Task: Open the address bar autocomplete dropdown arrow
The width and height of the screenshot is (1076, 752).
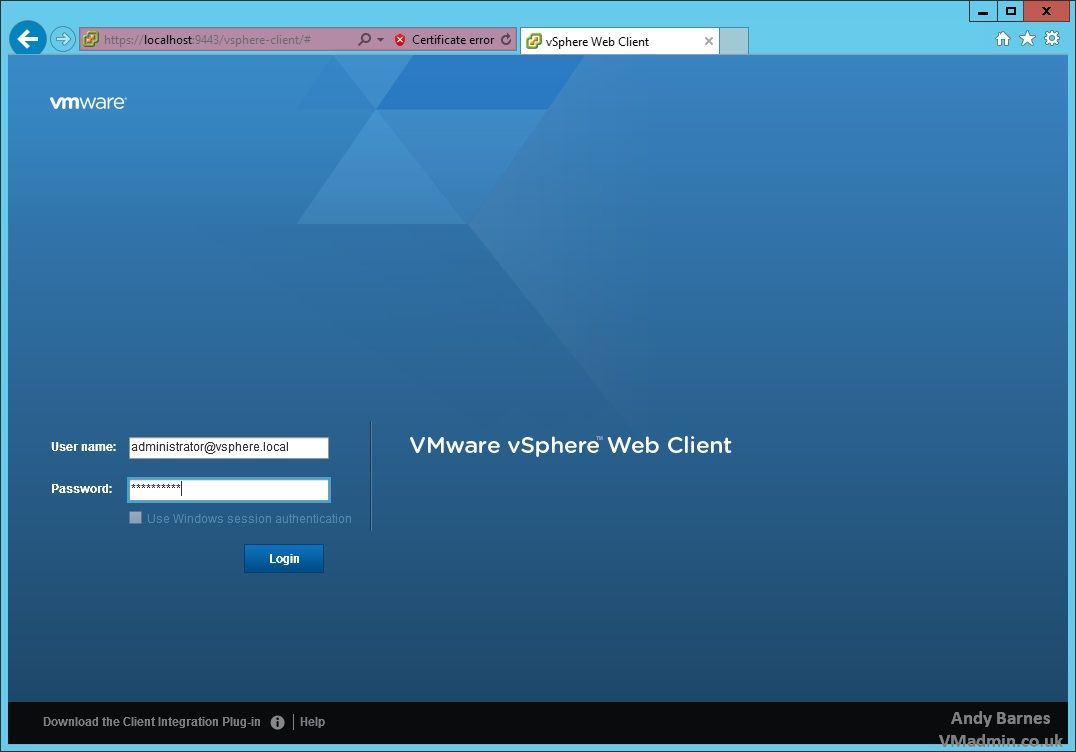Action: tap(380, 40)
